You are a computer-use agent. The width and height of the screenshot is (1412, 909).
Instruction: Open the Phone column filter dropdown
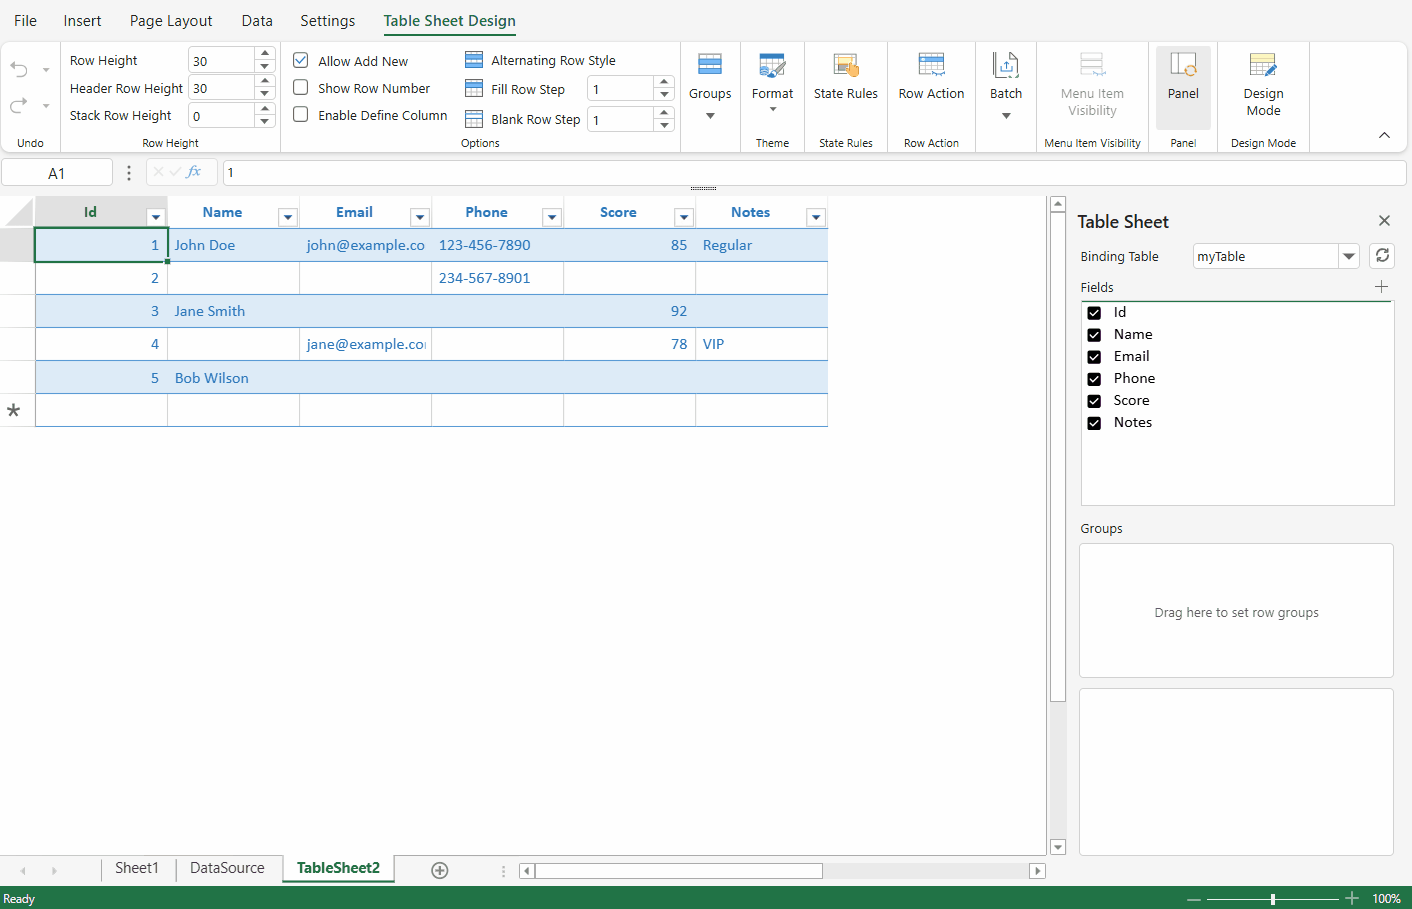click(552, 217)
